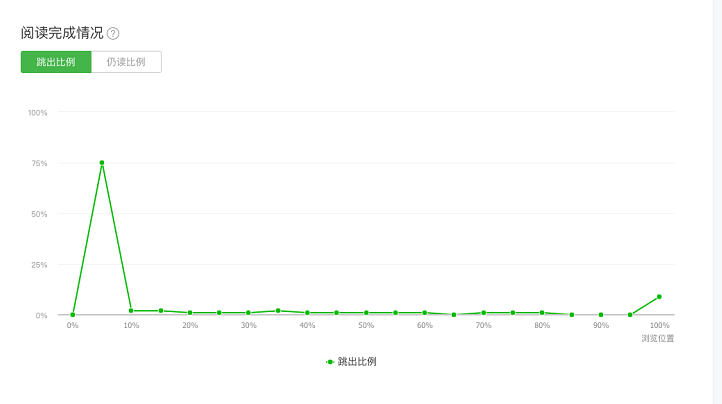Screen dimensions: 722x404
Task: Click the data point at 50% position
Action: [x=366, y=313]
